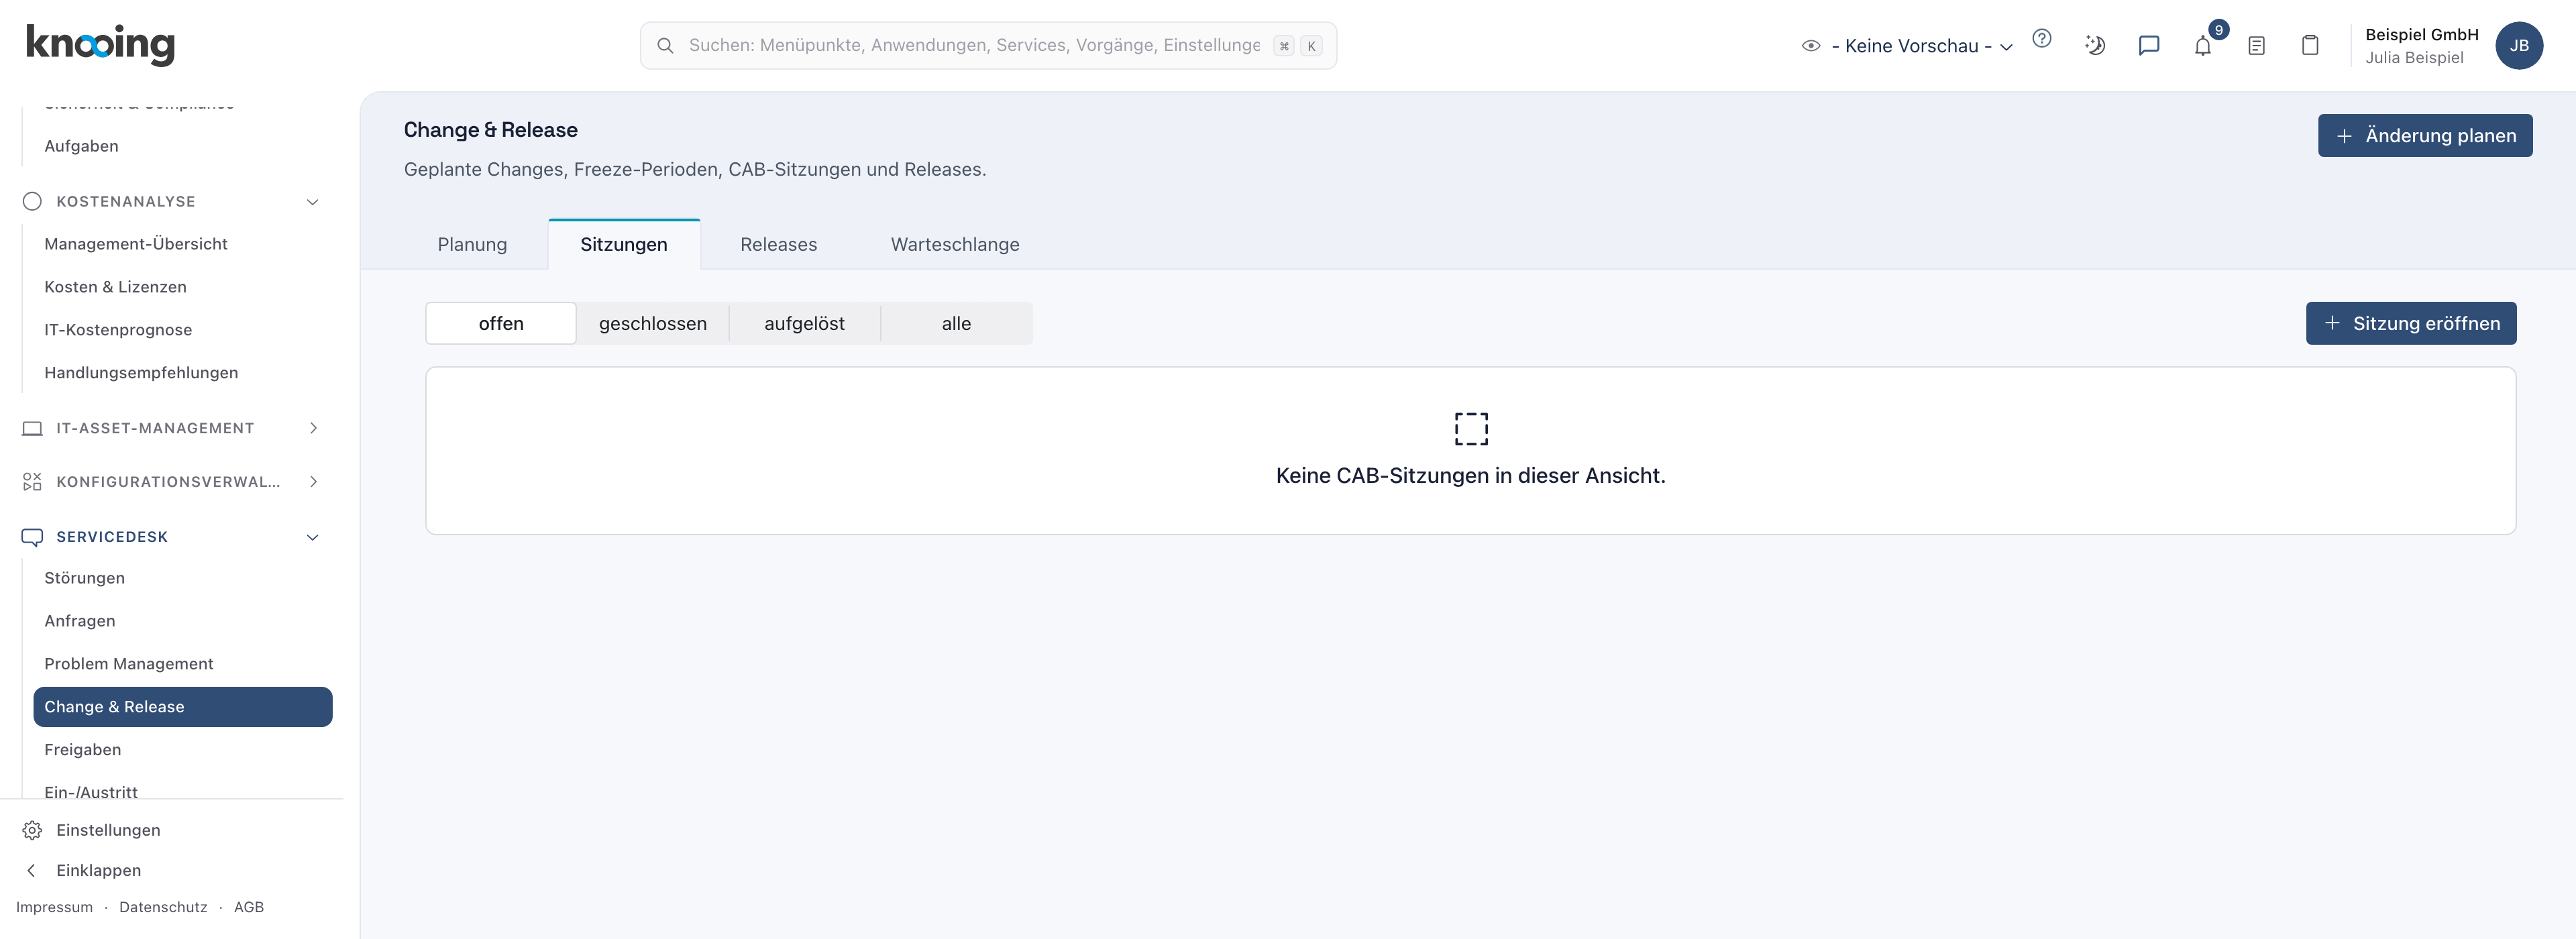The image size is (2576, 939).
Task: Open the document list icon in header
Action: tap(2256, 45)
